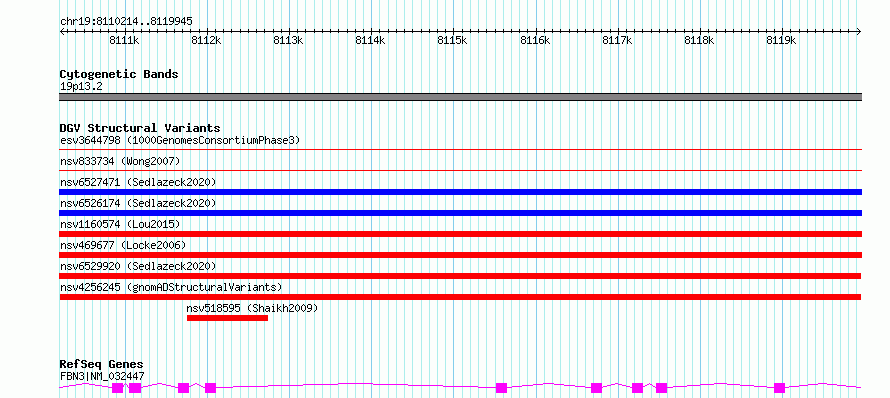Click the 19p13.2 band label
The width and height of the screenshot is (890, 398).
[81, 86]
